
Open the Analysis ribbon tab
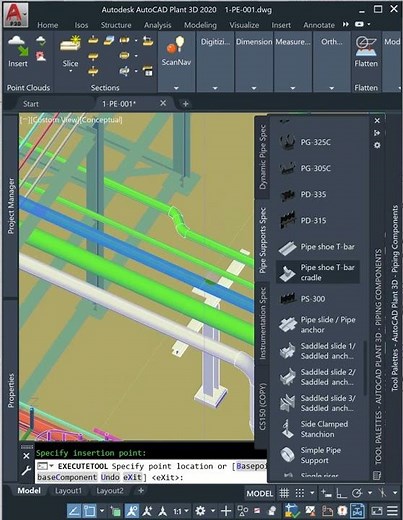point(157,25)
